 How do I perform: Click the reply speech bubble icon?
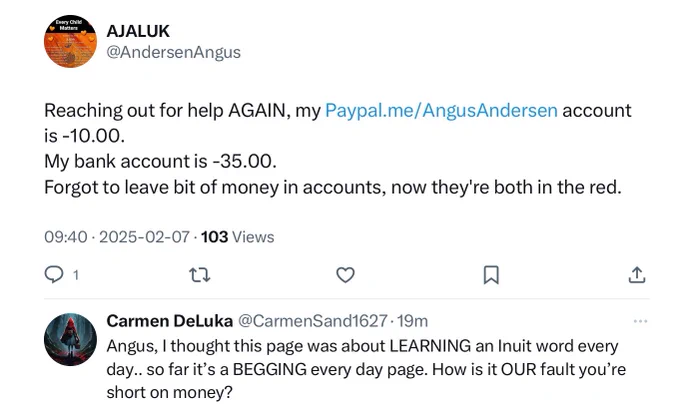pos(54,275)
